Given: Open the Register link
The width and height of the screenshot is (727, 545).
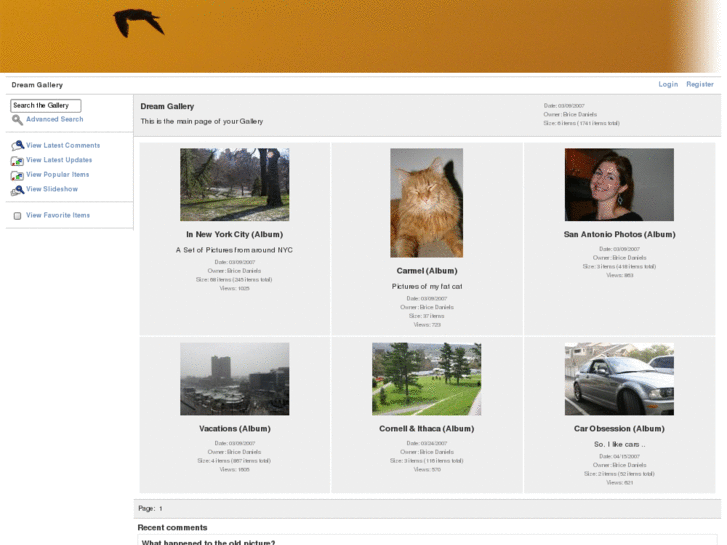Looking at the screenshot, I should (700, 85).
